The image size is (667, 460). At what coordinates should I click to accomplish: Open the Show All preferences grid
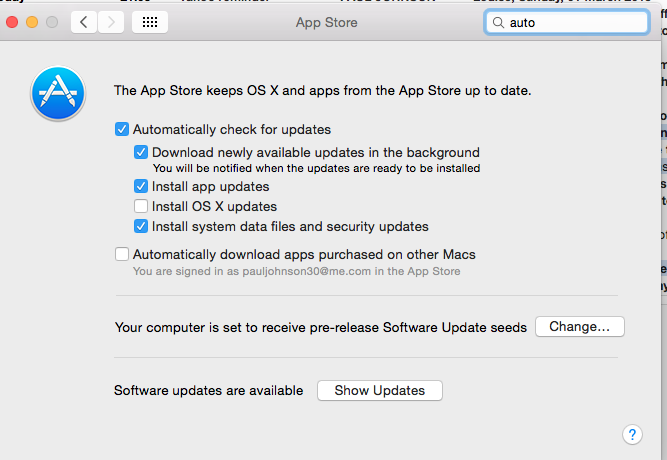click(149, 21)
